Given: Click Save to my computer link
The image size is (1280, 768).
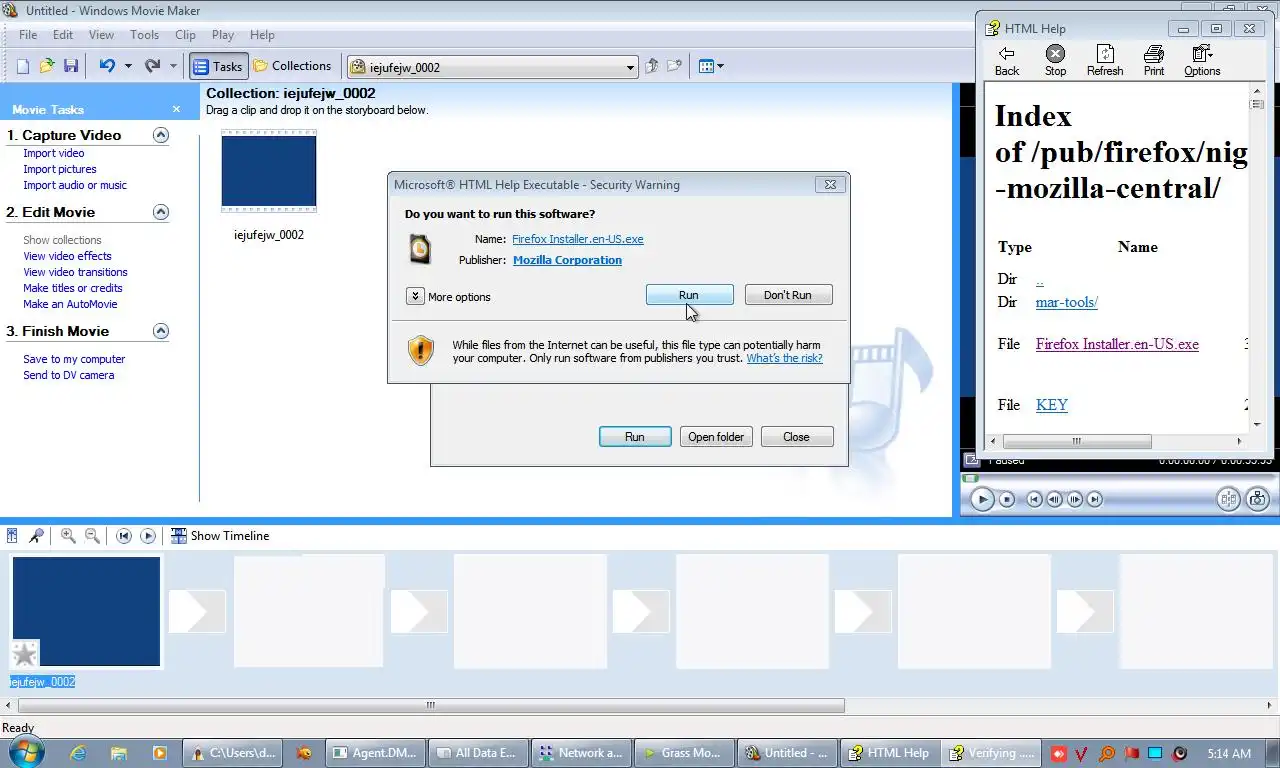Looking at the screenshot, I should pos(74,359).
